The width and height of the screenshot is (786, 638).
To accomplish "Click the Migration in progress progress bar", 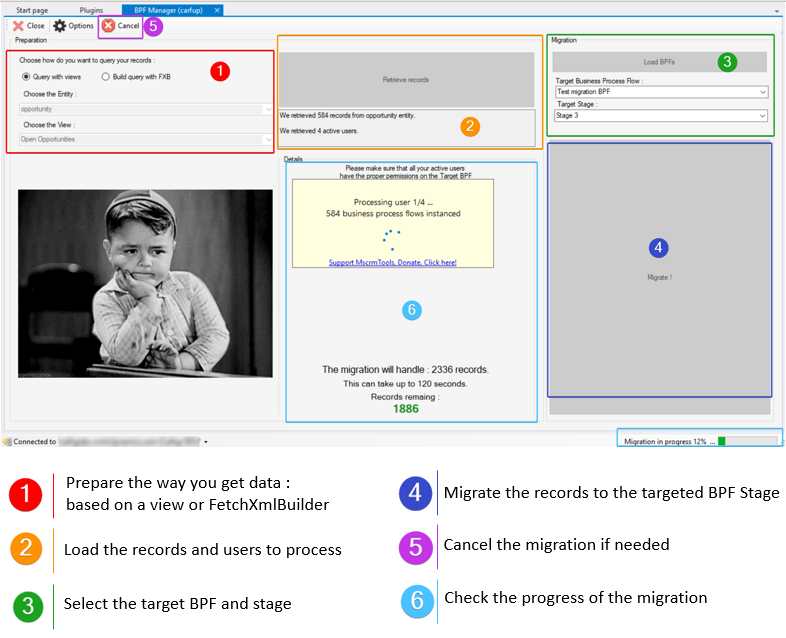I will tap(747, 441).
